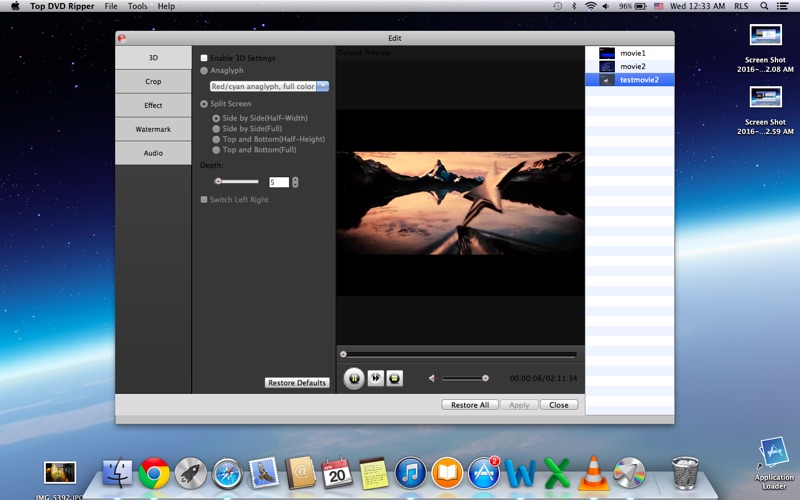Screen dimensions: 800x500
Task: Enable 3D Settings checkbox
Action: (x=204, y=58)
